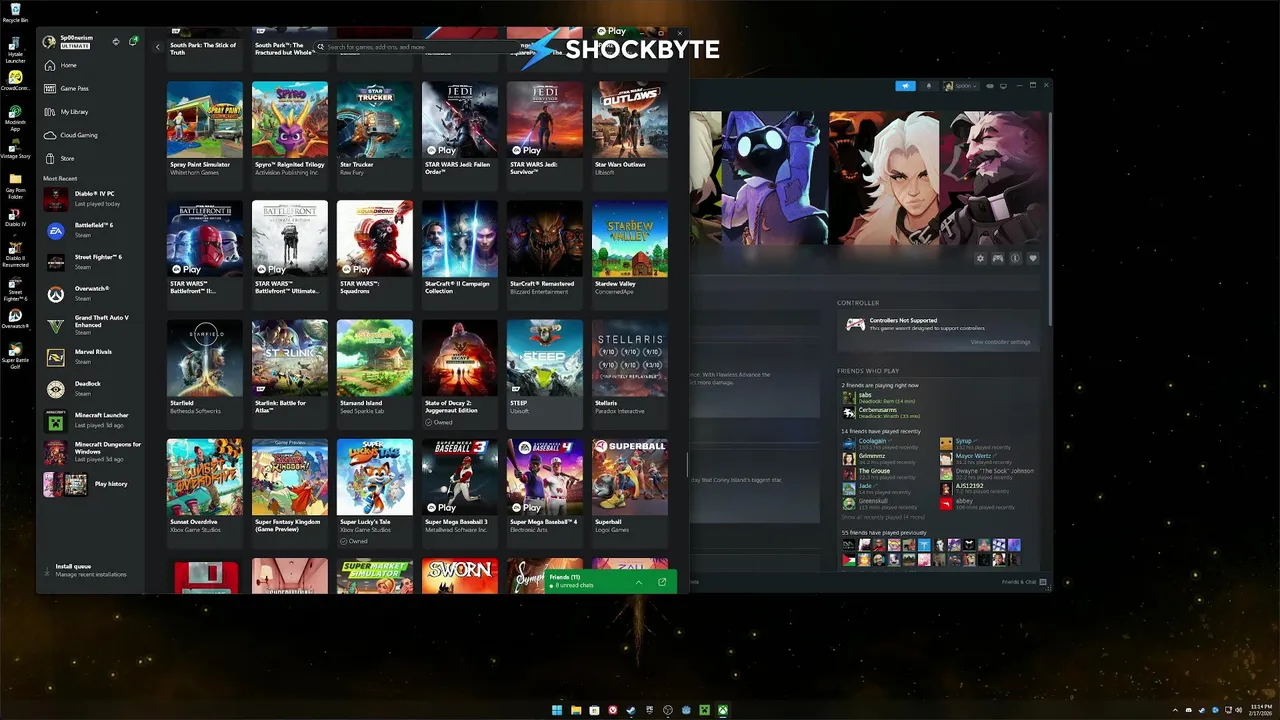The width and height of the screenshot is (1280, 720).
Task: Click Steam controller icon under banner
Action: tap(997, 258)
